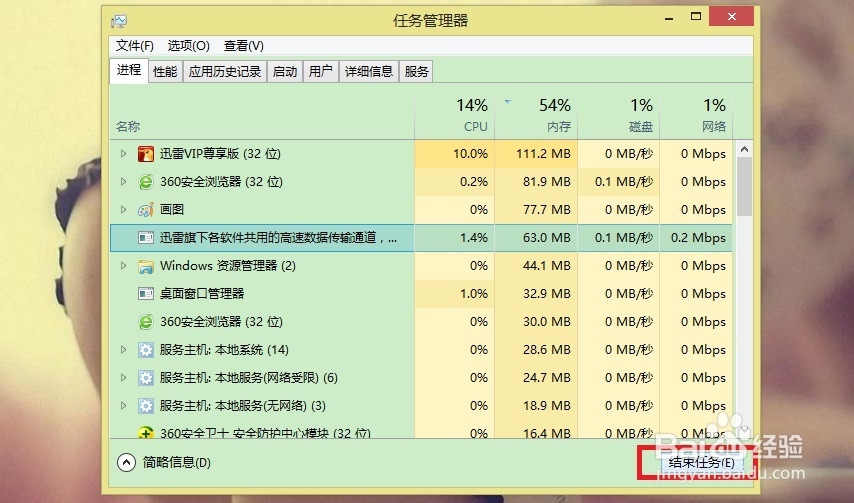Viewport: 854px width, 503px height.
Task: Click the 画图 paint palette icon
Action: [145, 210]
